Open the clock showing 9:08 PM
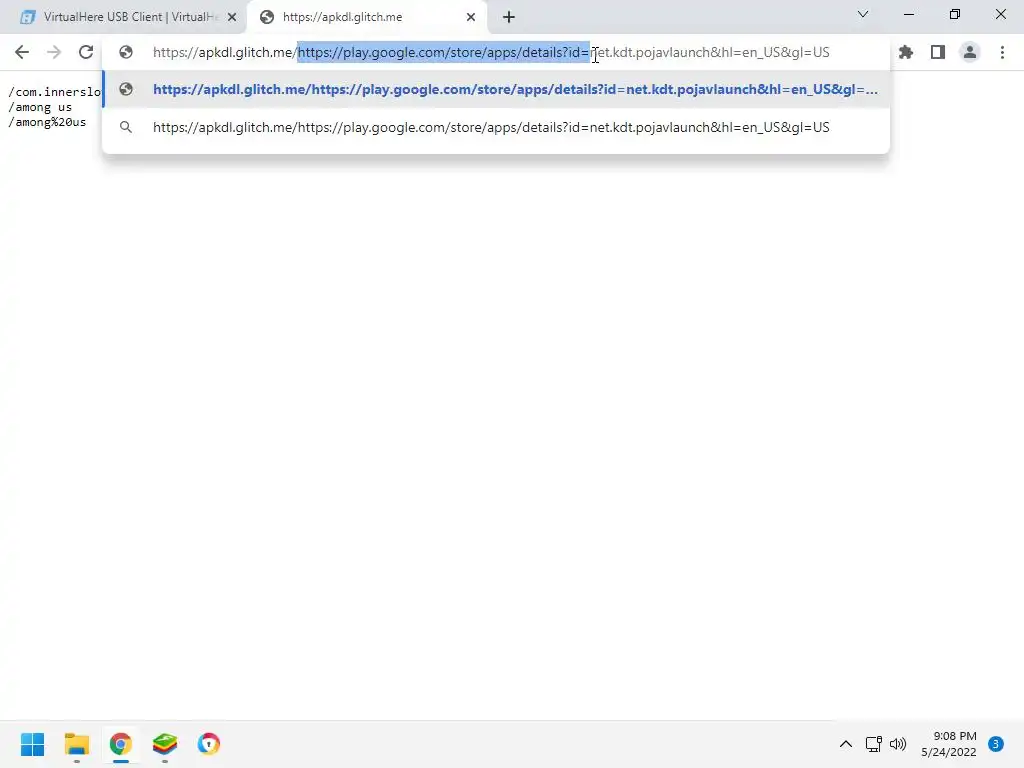Image resolution: width=1024 pixels, height=768 pixels. pos(949,744)
